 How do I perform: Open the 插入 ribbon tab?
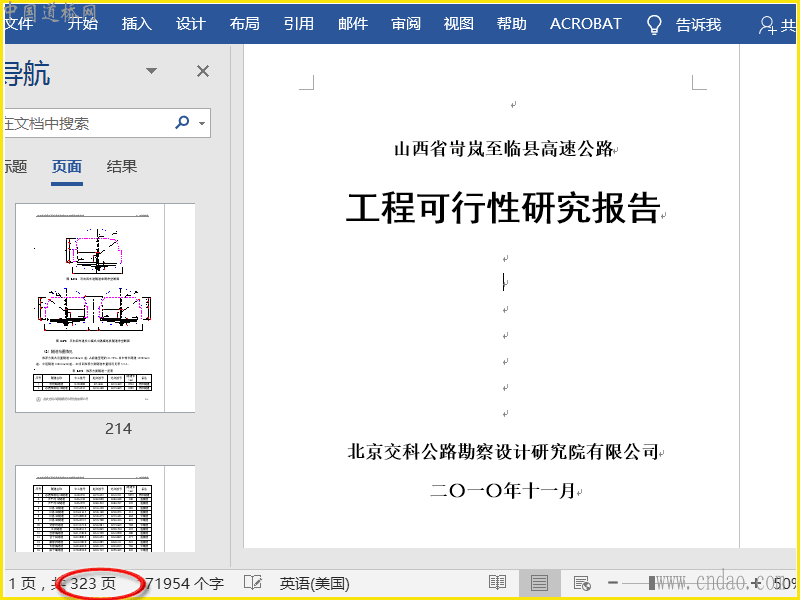(137, 24)
